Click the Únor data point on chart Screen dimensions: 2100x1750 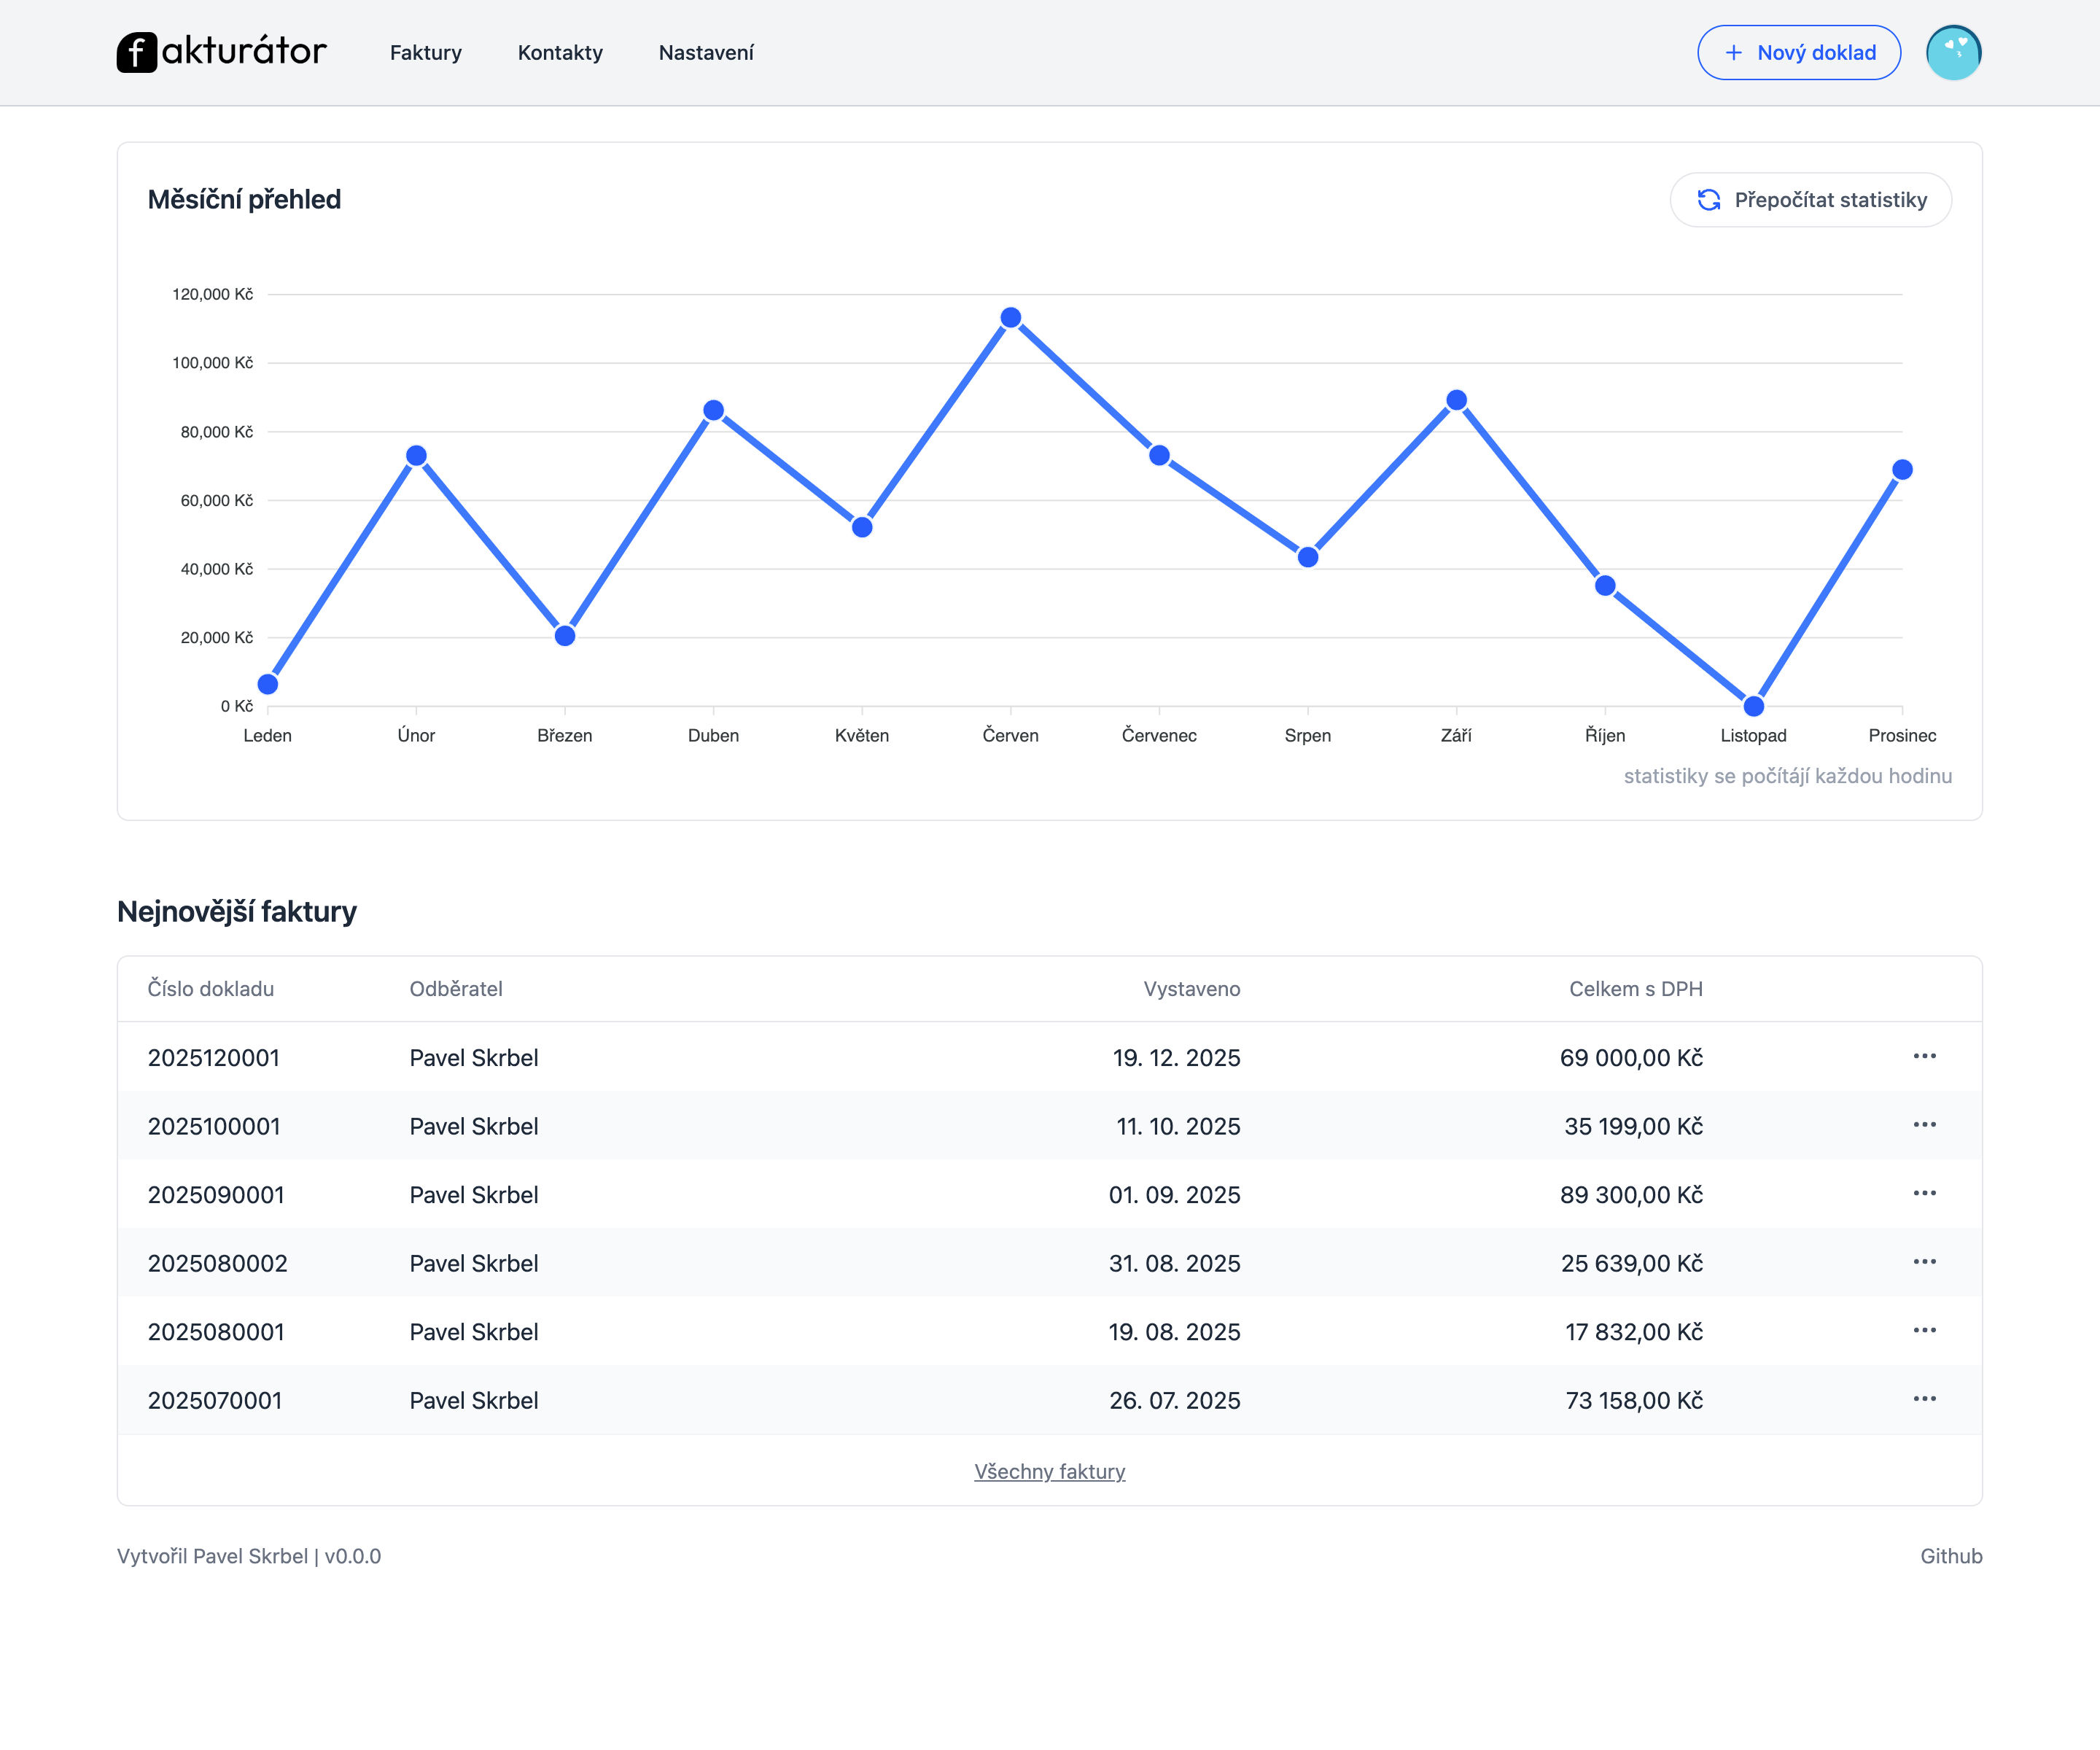pyautogui.click(x=416, y=456)
